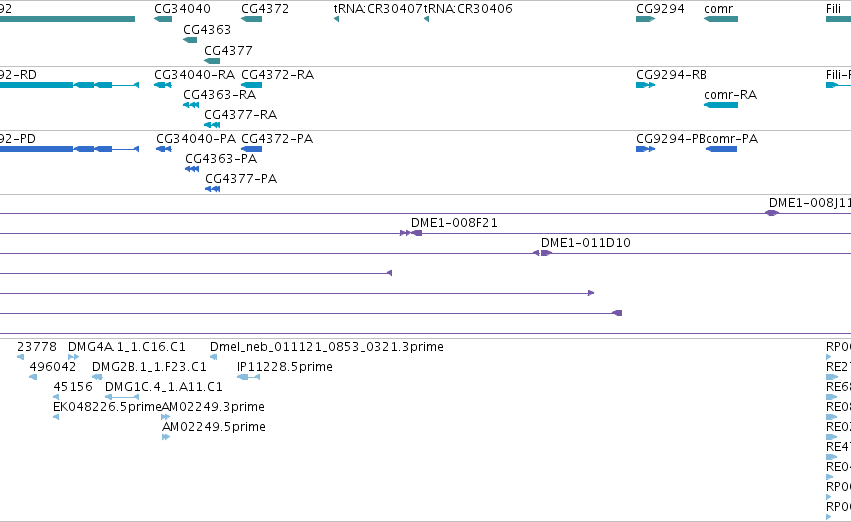Screen dimensions: 851x522
Task: Open the EK048226.5prime EST label
Action: pos(107,406)
